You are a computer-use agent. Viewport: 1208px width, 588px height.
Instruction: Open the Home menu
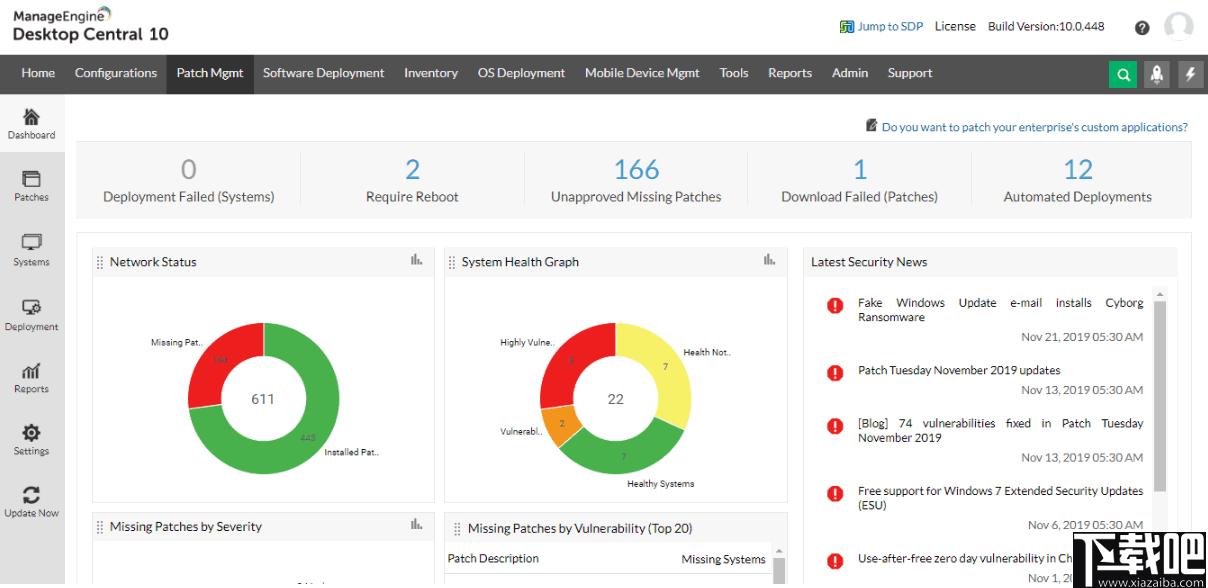coord(38,73)
